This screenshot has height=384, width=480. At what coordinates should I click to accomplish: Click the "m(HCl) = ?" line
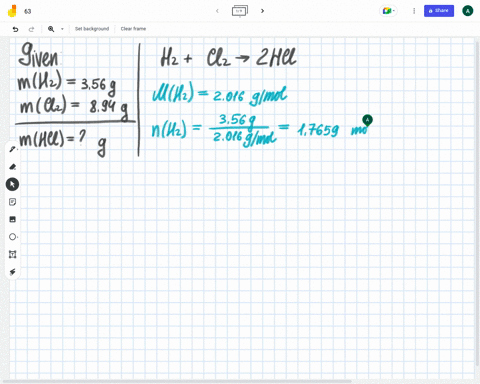(52, 139)
